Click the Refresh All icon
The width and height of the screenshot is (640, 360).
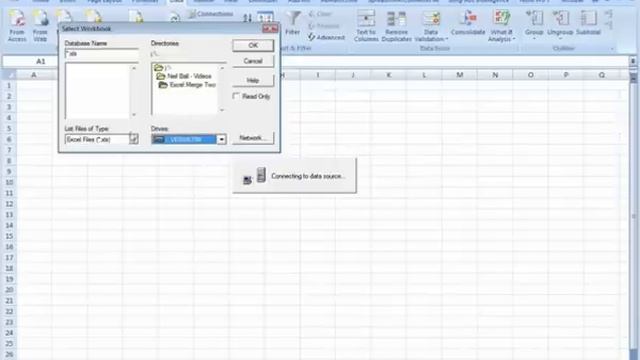click(x=175, y=18)
